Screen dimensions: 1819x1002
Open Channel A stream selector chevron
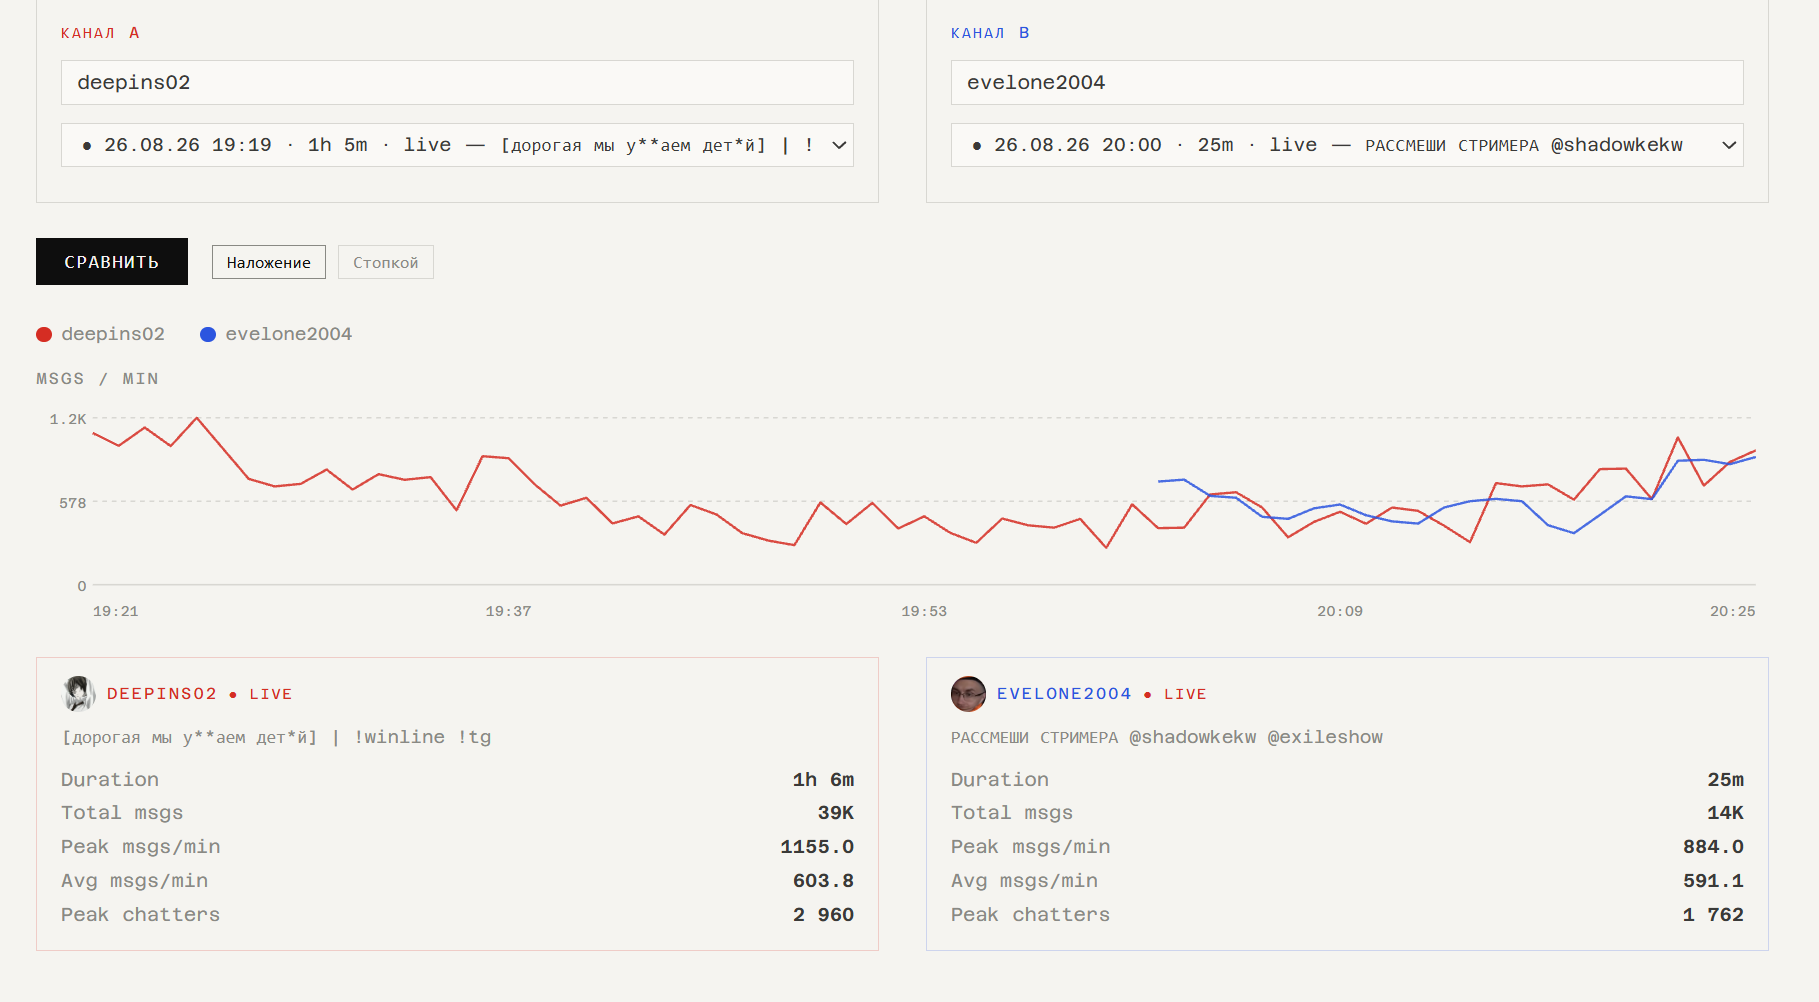click(839, 145)
